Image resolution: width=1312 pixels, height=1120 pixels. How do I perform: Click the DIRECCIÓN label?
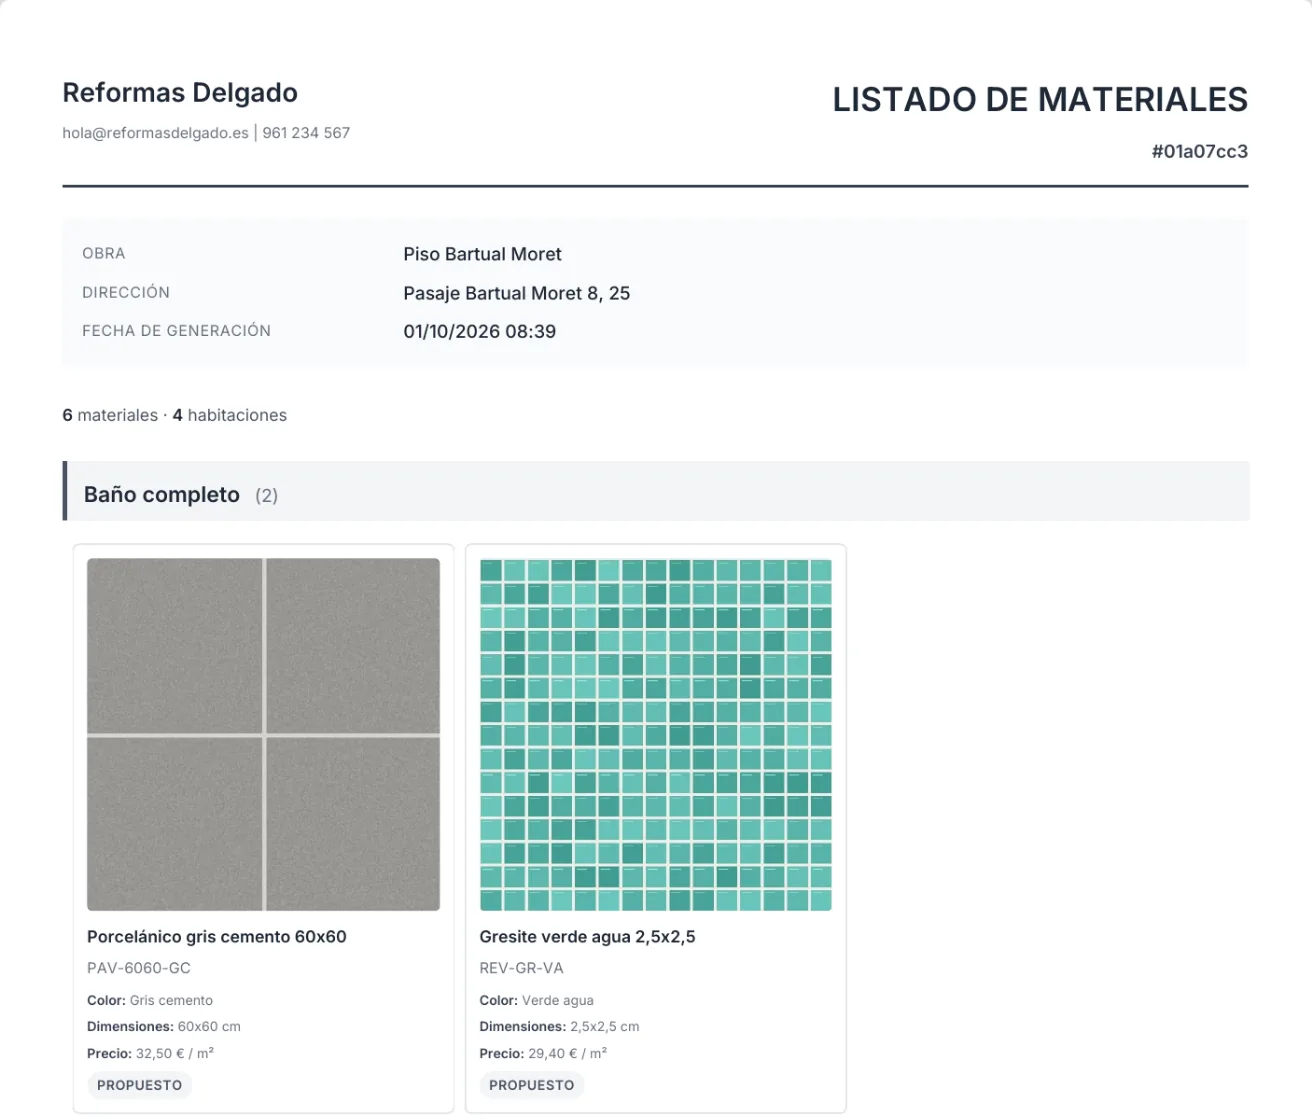click(x=126, y=293)
